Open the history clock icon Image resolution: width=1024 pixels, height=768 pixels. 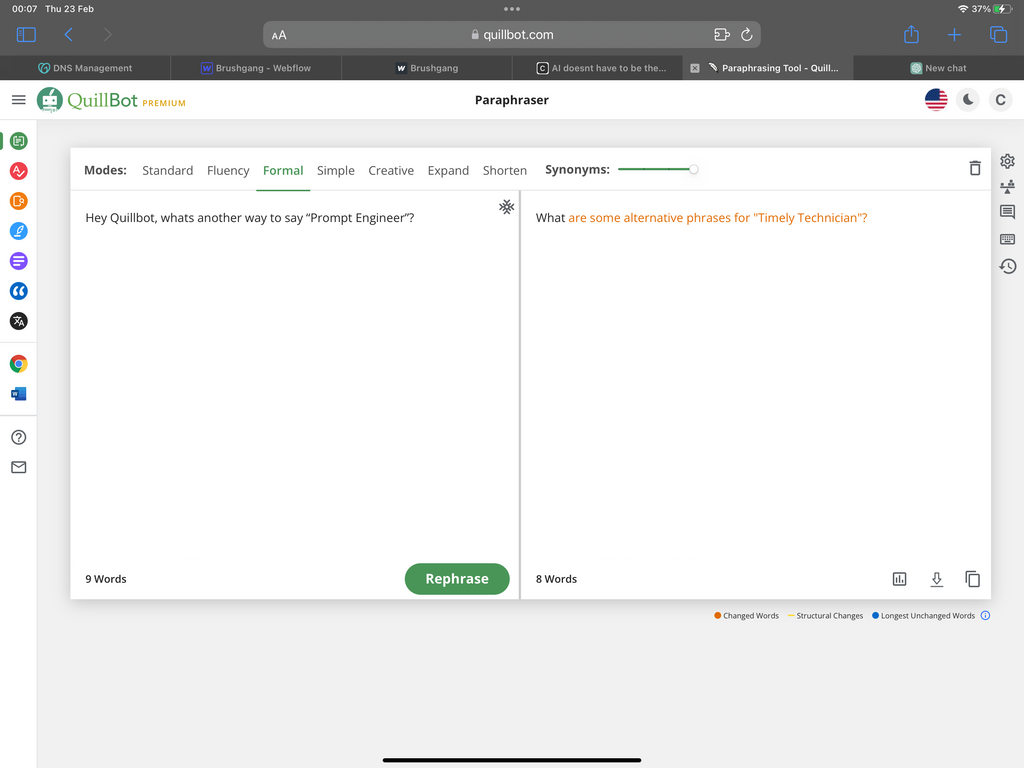point(1008,266)
